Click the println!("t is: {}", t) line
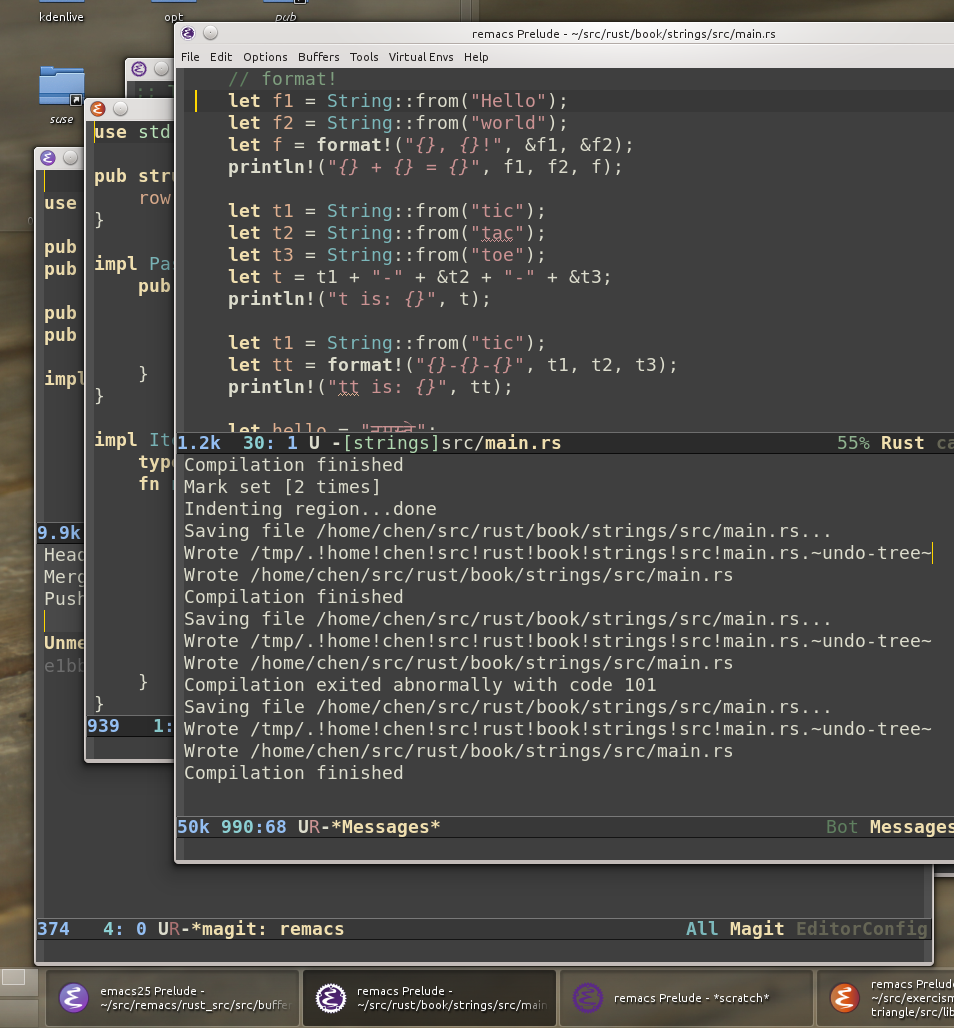 (x=359, y=300)
